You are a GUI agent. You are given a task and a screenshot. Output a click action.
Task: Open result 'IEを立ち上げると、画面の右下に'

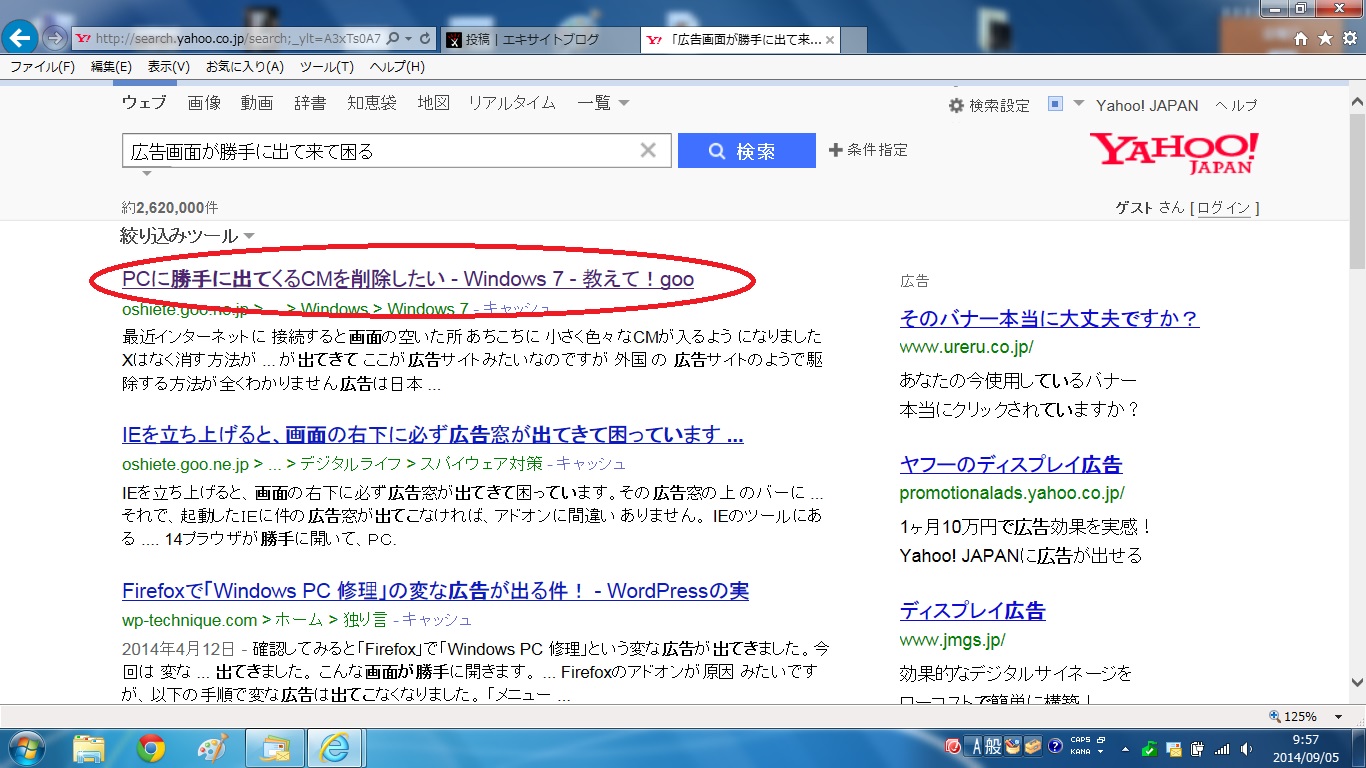432,435
